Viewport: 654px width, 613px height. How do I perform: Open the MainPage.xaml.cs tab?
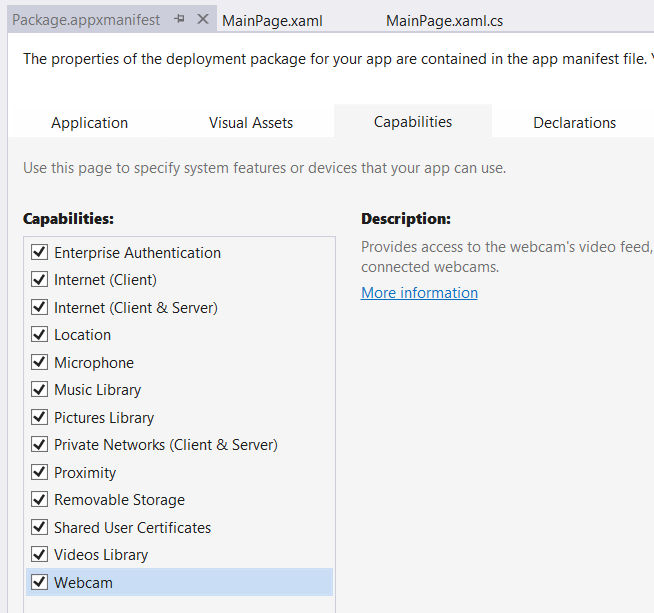[x=444, y=20]
